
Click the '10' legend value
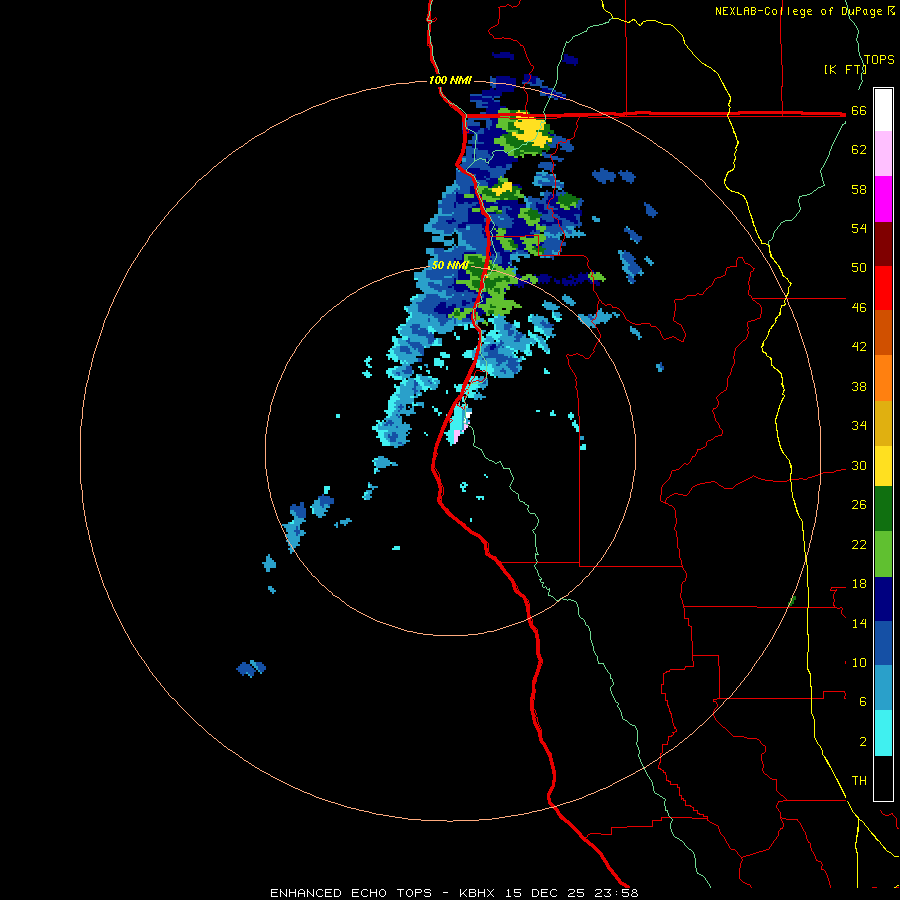point(859,662)
